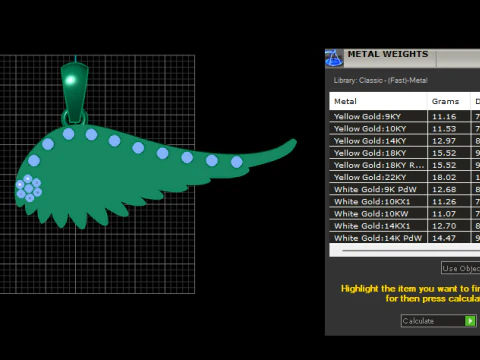Select the Yellow Gold:18KY R... row
This screenshot has height=360, width=480.
tap(405, 165)
